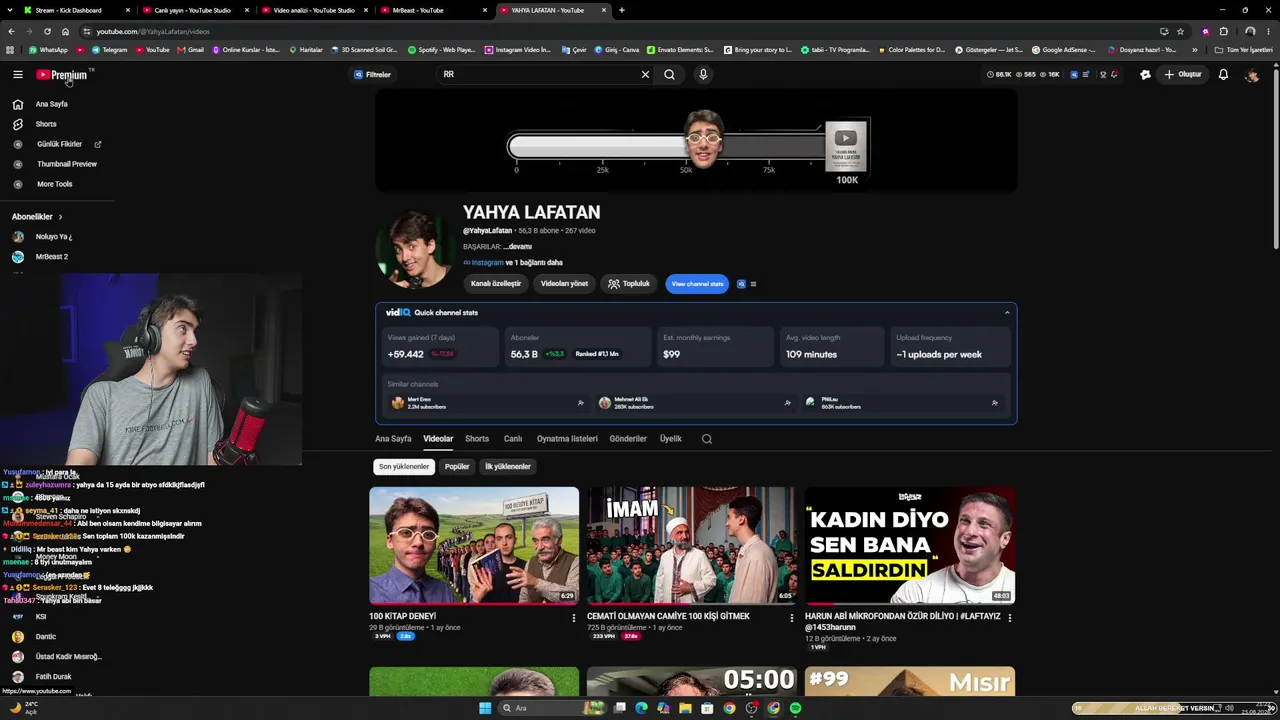
Task: Click inside the YouTube search field
Action: point(540,75)
